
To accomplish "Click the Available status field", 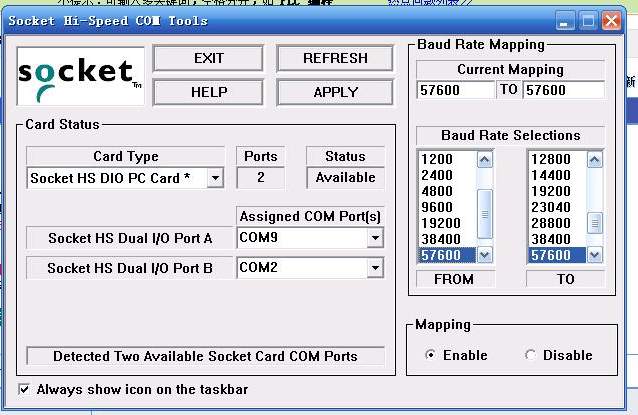I will coord(345,178).
